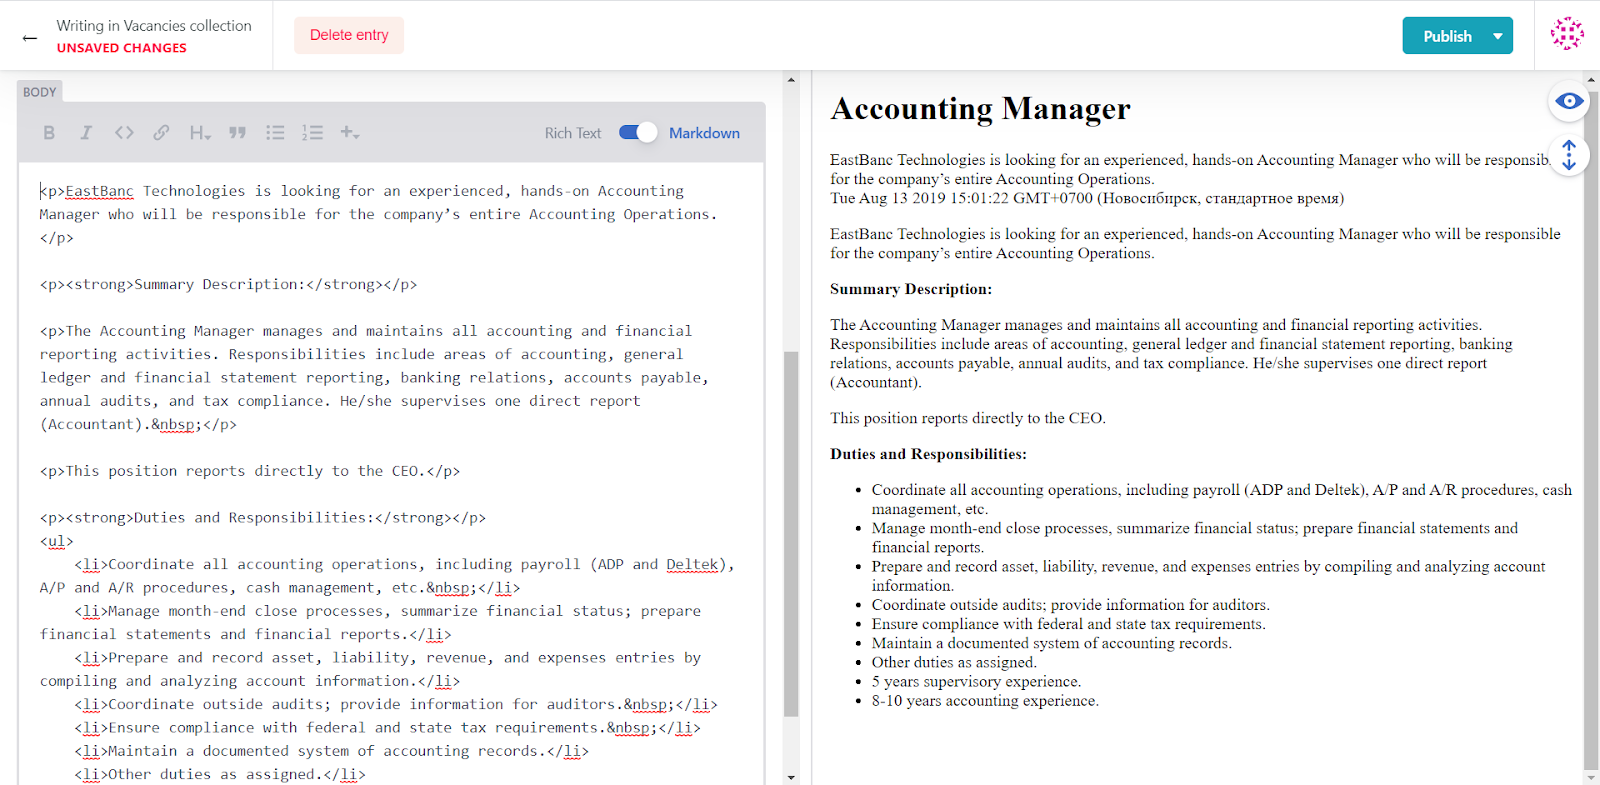The width and height of the screenshot is (1600, 785).
Task: Click the Delete entry button
Action: [349, 35]
